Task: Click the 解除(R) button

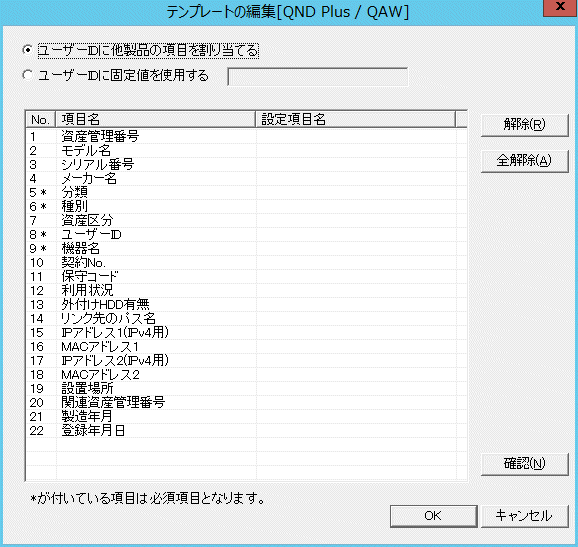Action: [525, 125]
